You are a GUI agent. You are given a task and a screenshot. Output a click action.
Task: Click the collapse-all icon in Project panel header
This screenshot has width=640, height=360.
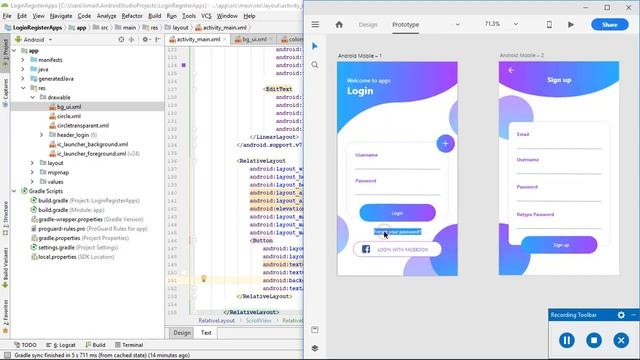point(131,40)
